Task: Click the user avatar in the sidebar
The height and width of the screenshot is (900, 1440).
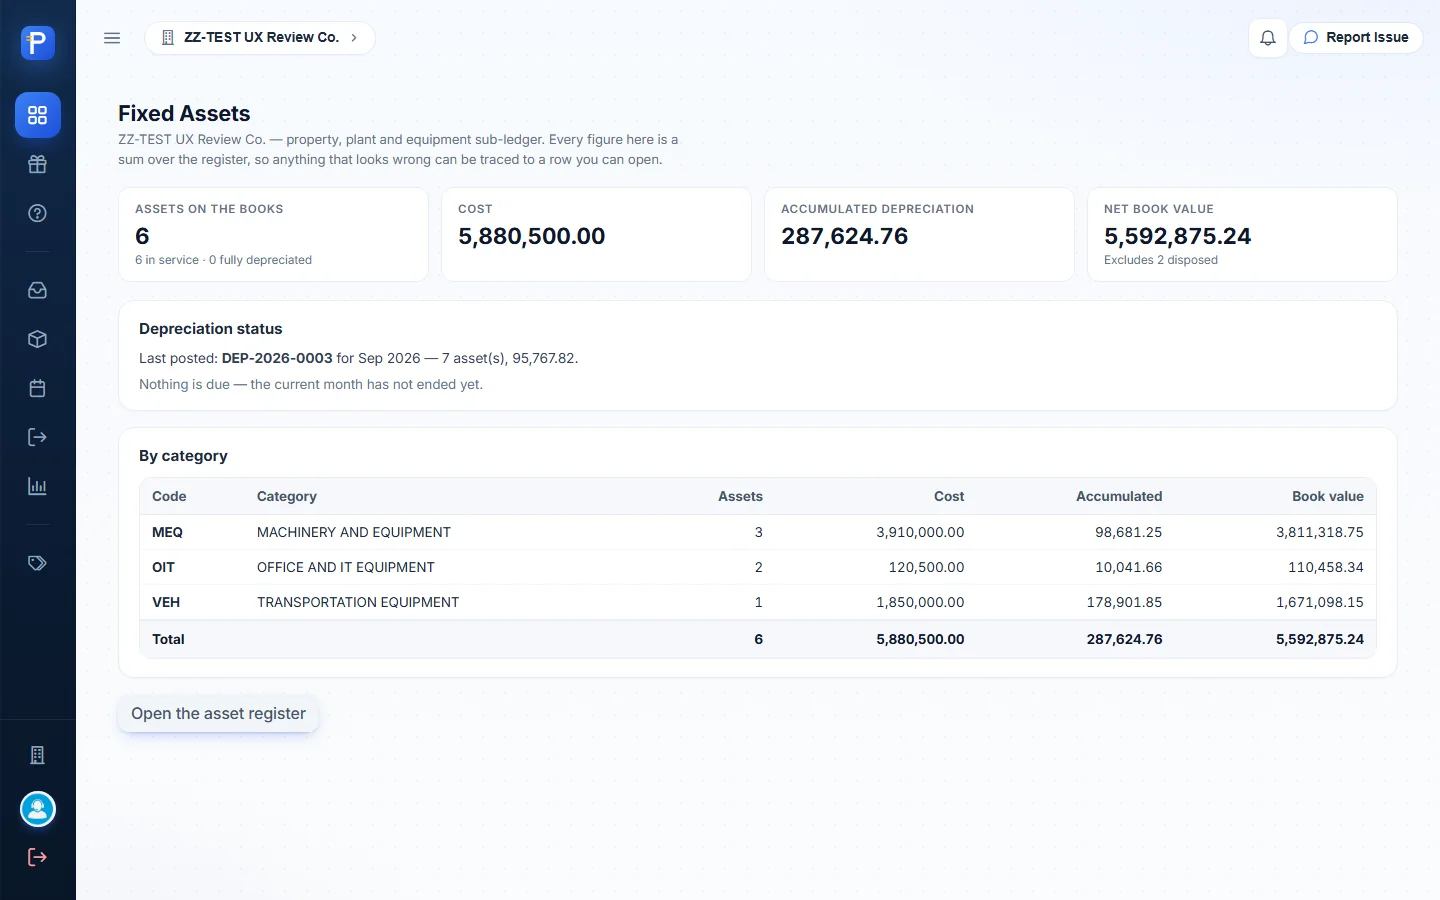Action: click(38, 809)
